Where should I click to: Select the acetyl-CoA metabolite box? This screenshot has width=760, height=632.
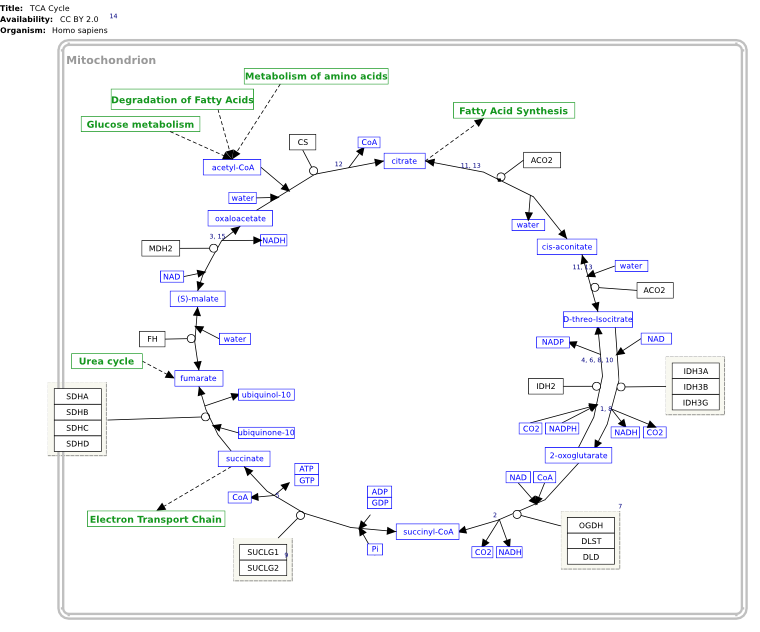[232, 167]
